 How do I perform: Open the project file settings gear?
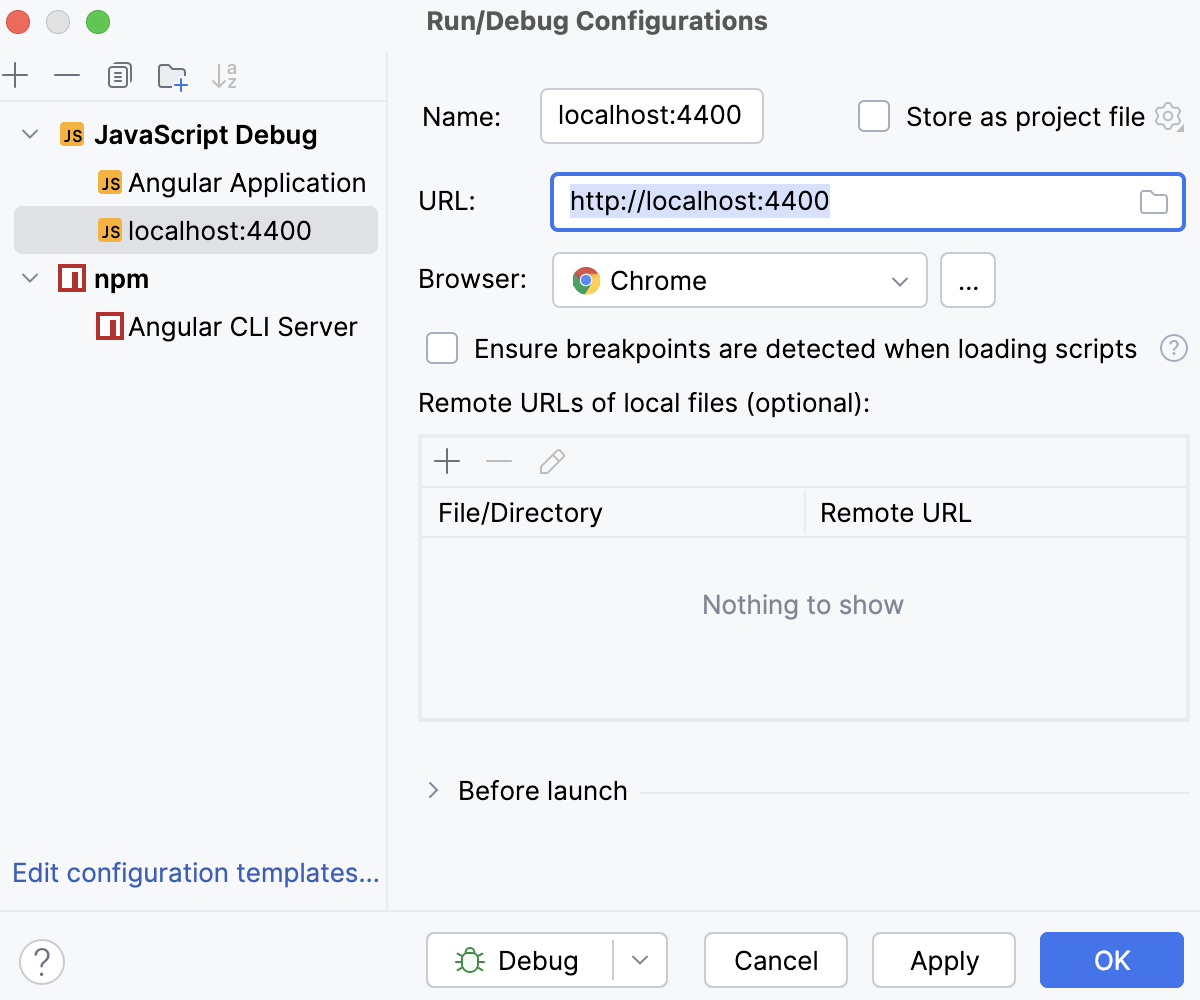click(1168, 116)
